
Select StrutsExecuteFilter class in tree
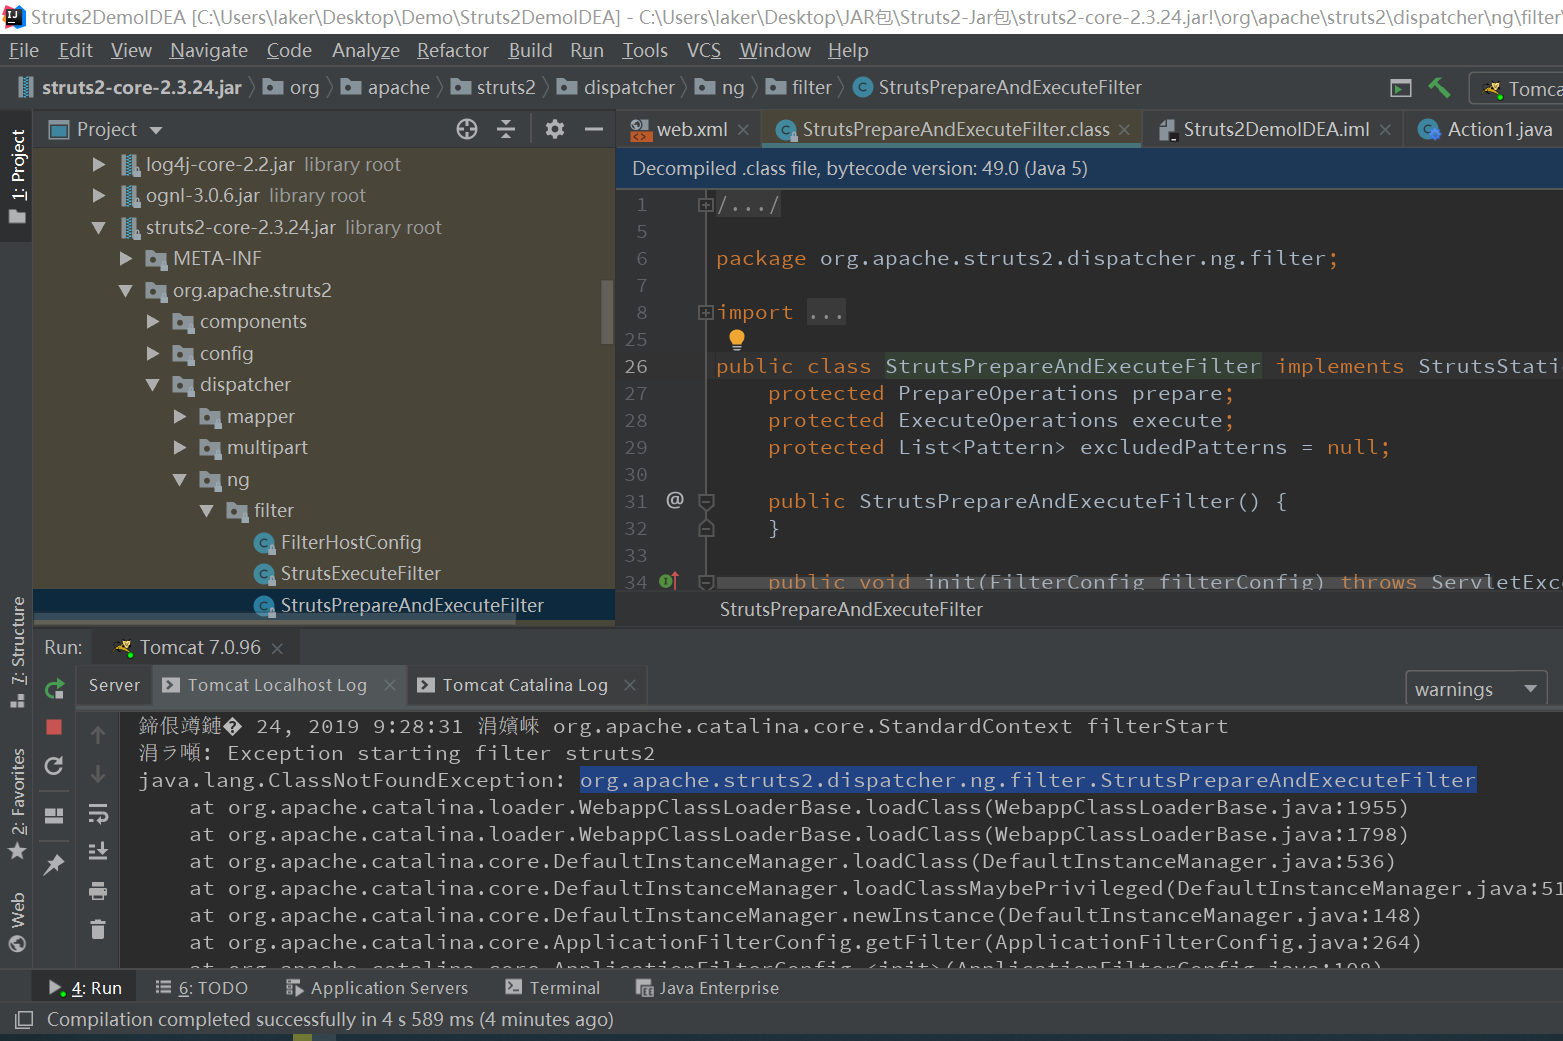tap(360, 574)
